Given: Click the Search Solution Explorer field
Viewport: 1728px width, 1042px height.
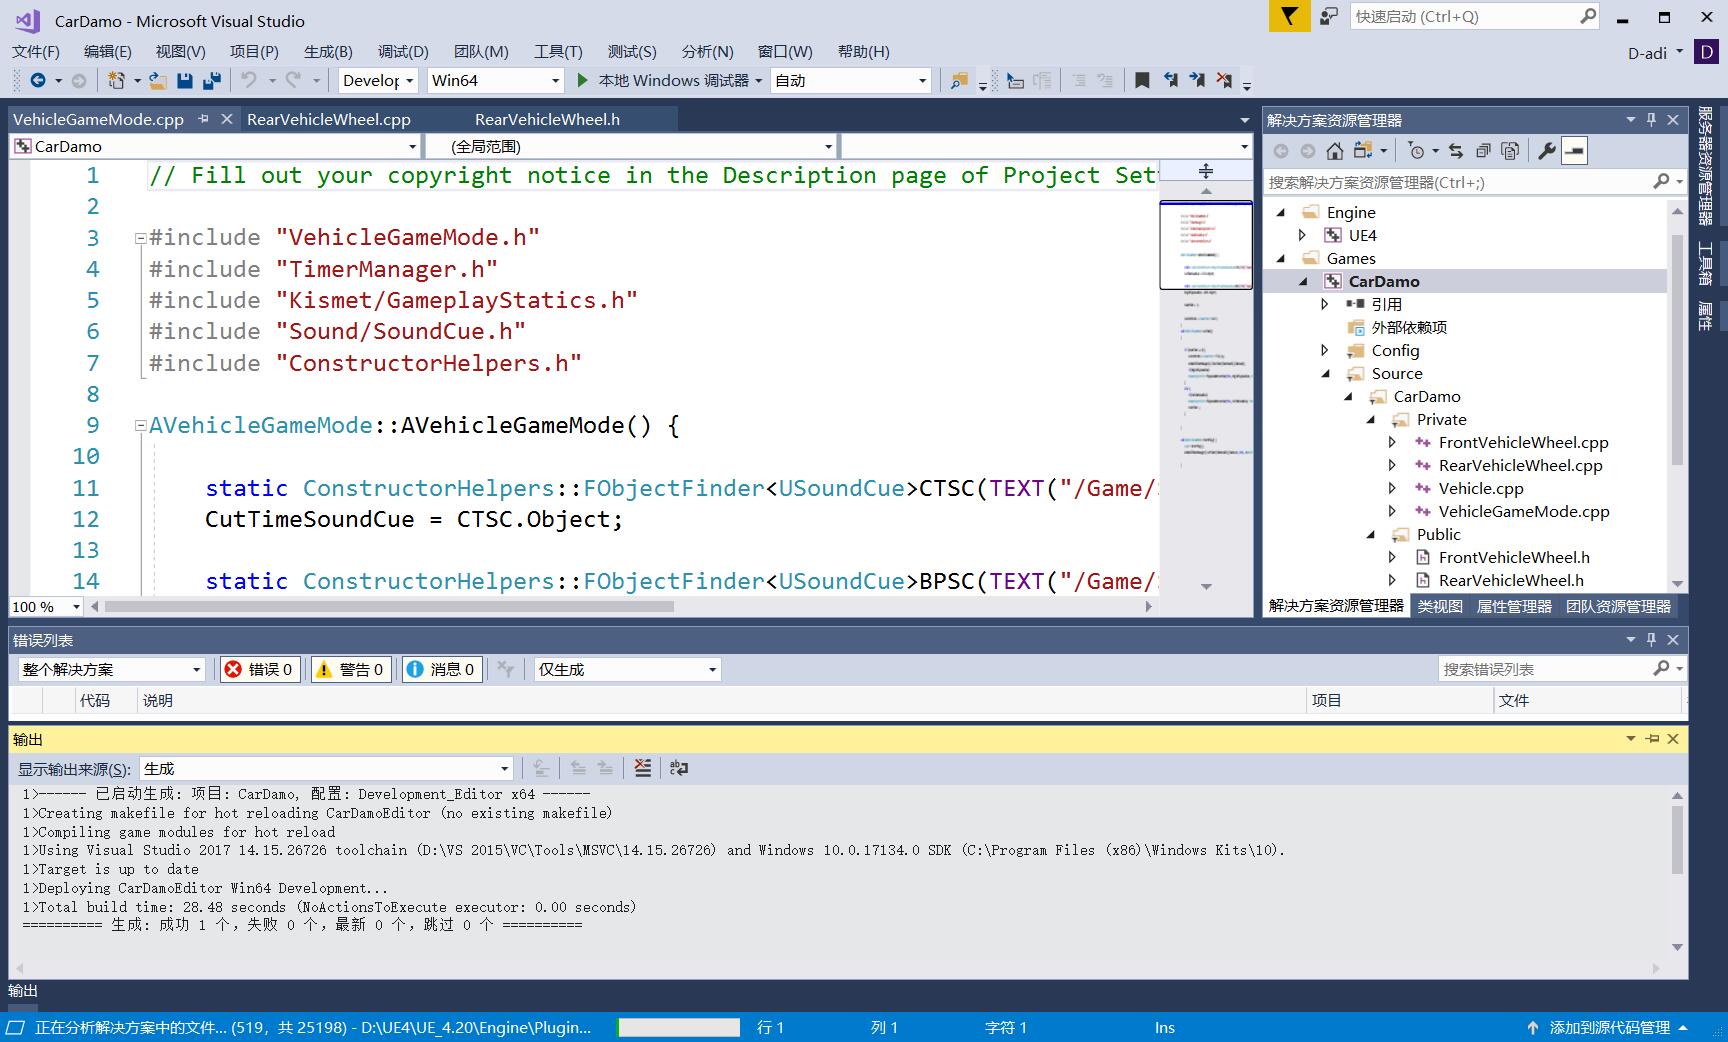Looking at the screenshot, I should coord(1475,182).
